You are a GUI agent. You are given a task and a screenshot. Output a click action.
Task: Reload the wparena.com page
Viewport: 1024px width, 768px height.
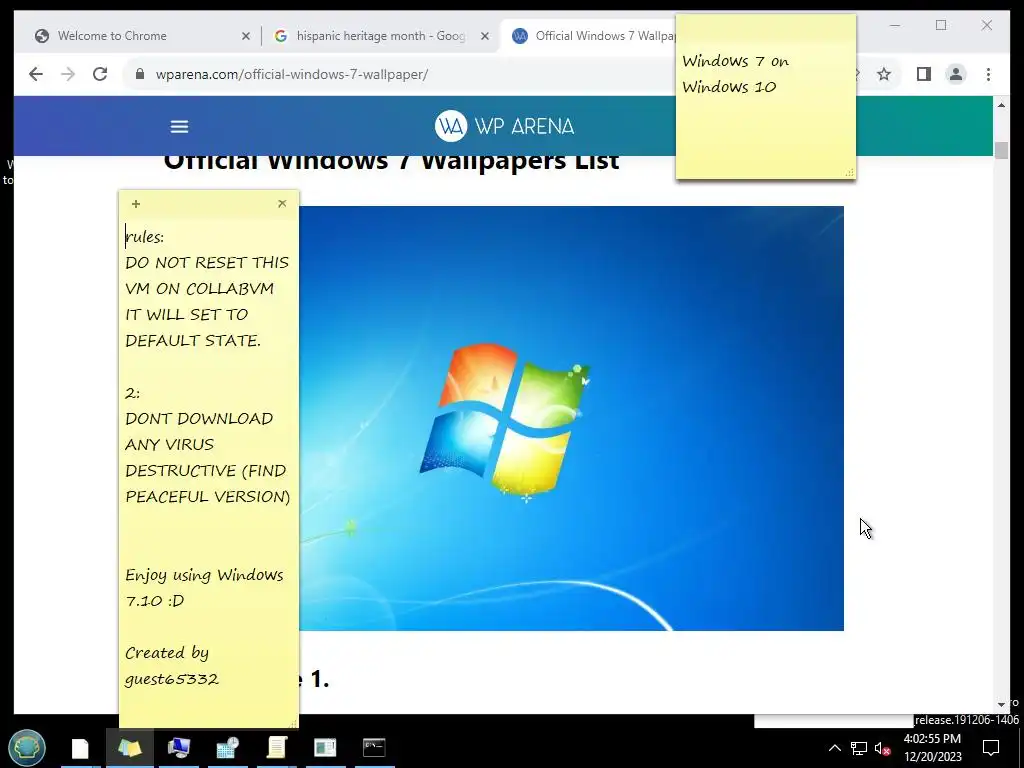pyautogui.click(x=100, y=74)
